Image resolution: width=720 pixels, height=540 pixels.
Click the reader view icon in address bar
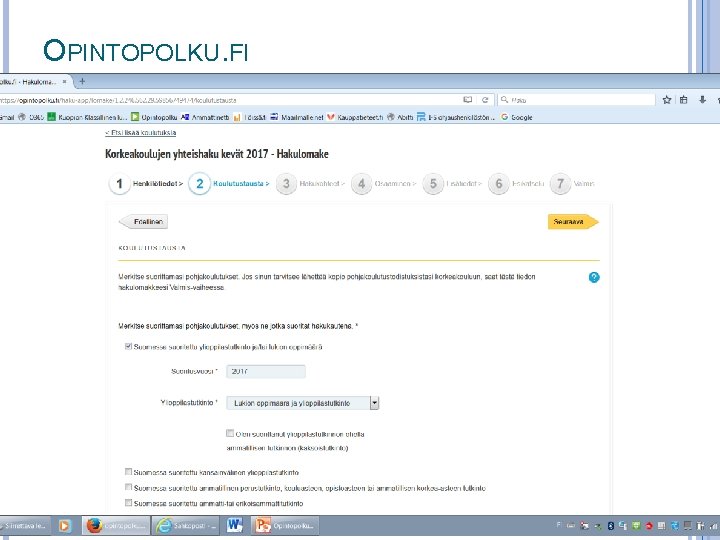(x=467, y=100)
